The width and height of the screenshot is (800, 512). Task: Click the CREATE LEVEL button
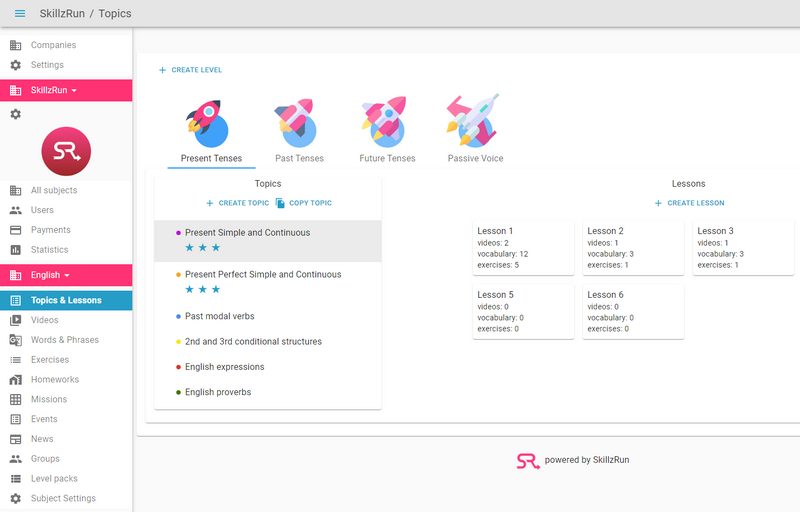(x=190, y=70)
